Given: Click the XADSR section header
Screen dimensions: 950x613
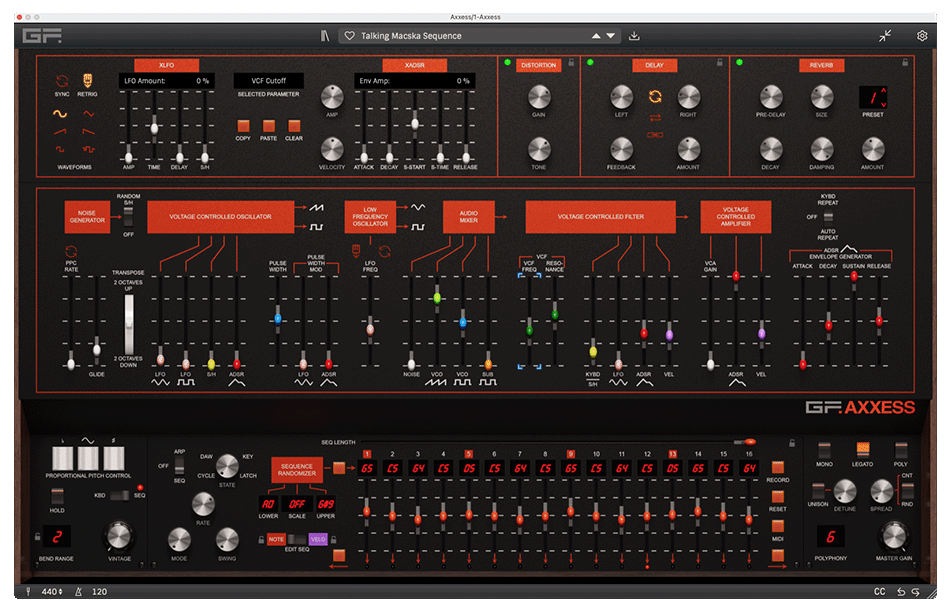Looking at the screenshot, I should pyautogui.click(x=415, y=65).
